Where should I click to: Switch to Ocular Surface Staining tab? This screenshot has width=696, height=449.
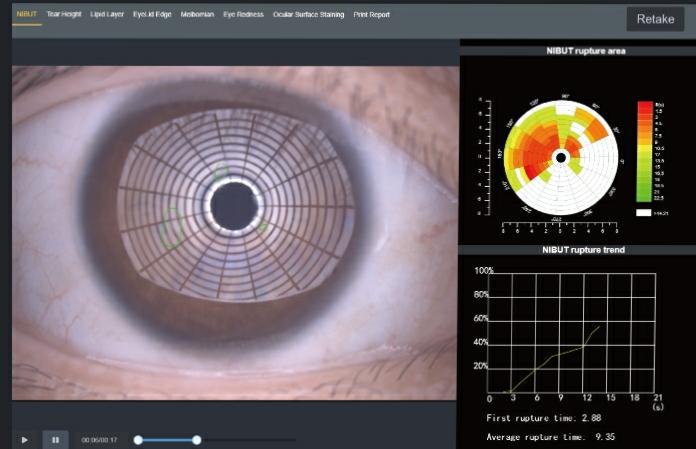(x=309, y=15)
